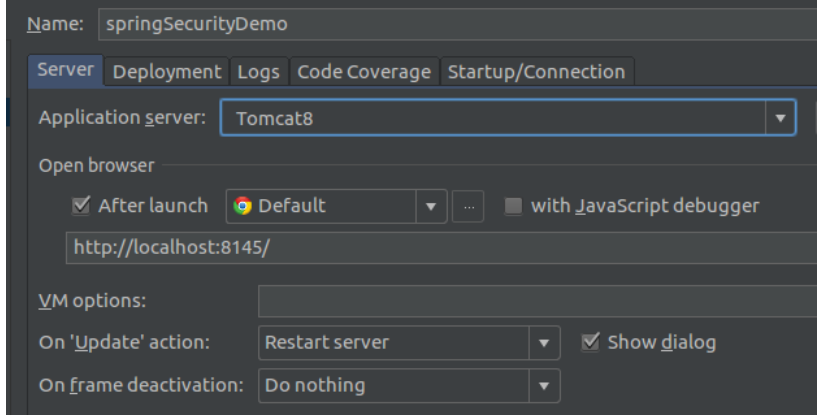Image resolution: width=820 pixels, height=420 pixels.
Task: Toggle the After launch checkbox
Action: click(81, 206)
